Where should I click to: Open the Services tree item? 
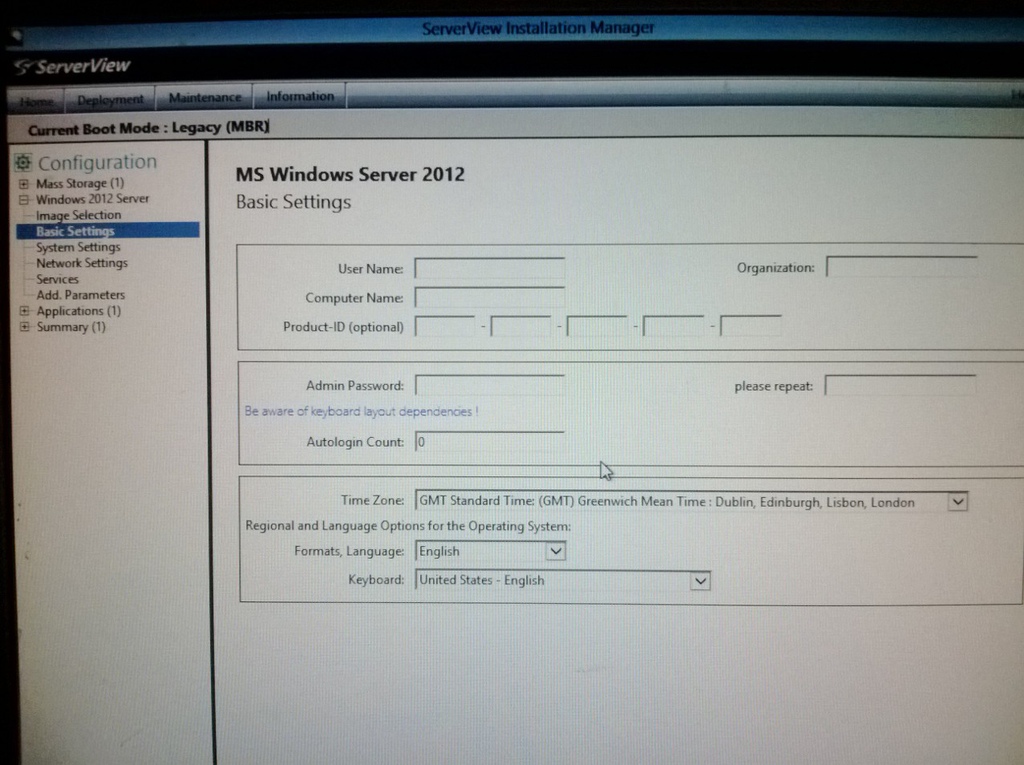coord(57,279)
